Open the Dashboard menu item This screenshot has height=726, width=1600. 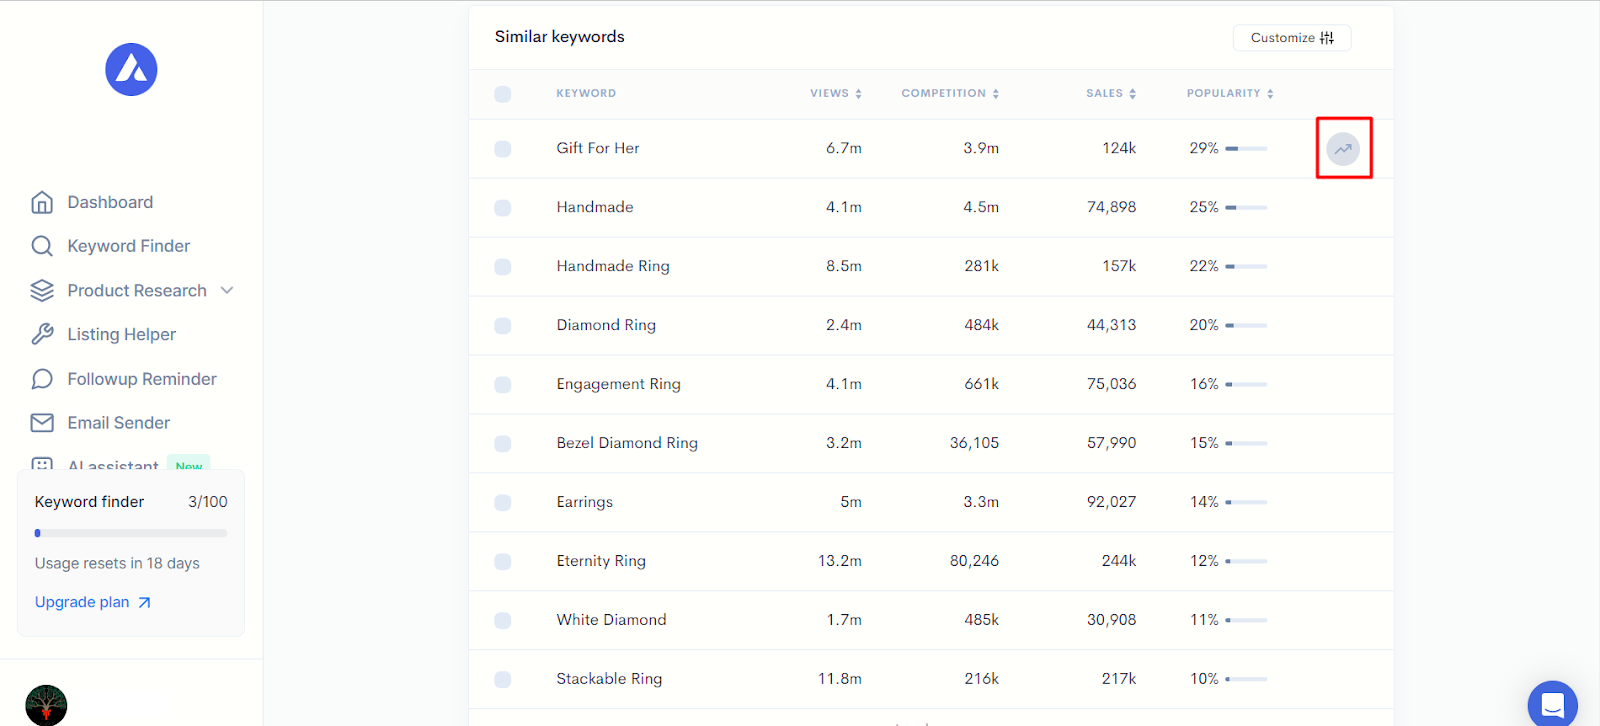(x=110, y=202)
